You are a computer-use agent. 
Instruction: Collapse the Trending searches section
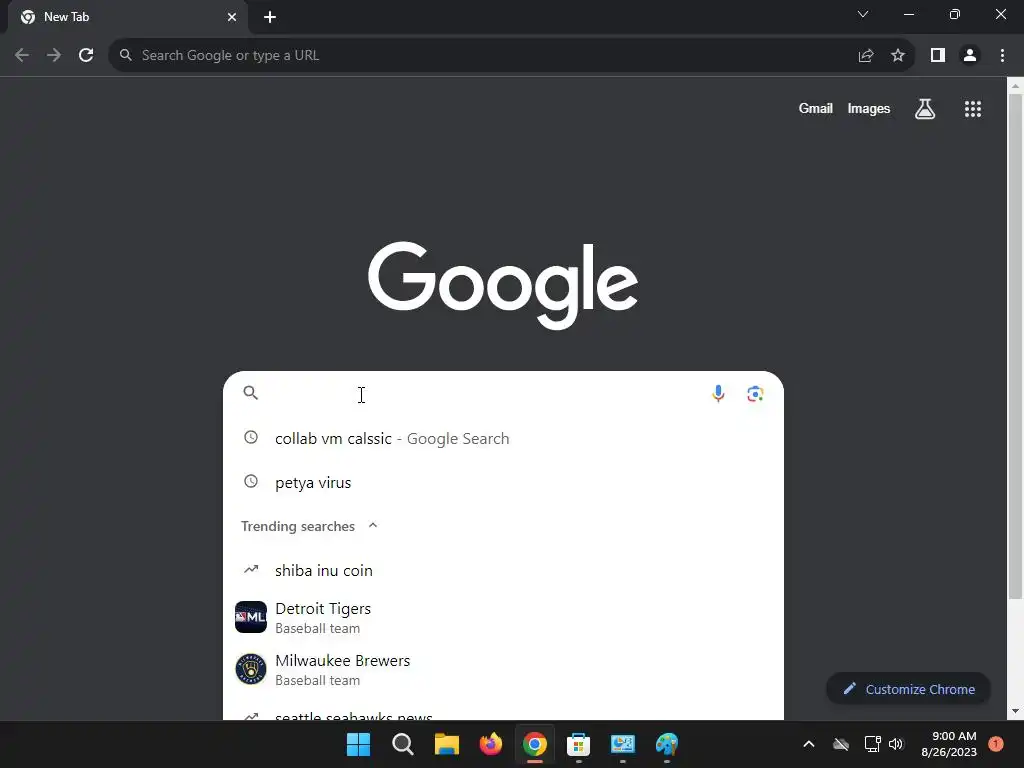[373, 526]
